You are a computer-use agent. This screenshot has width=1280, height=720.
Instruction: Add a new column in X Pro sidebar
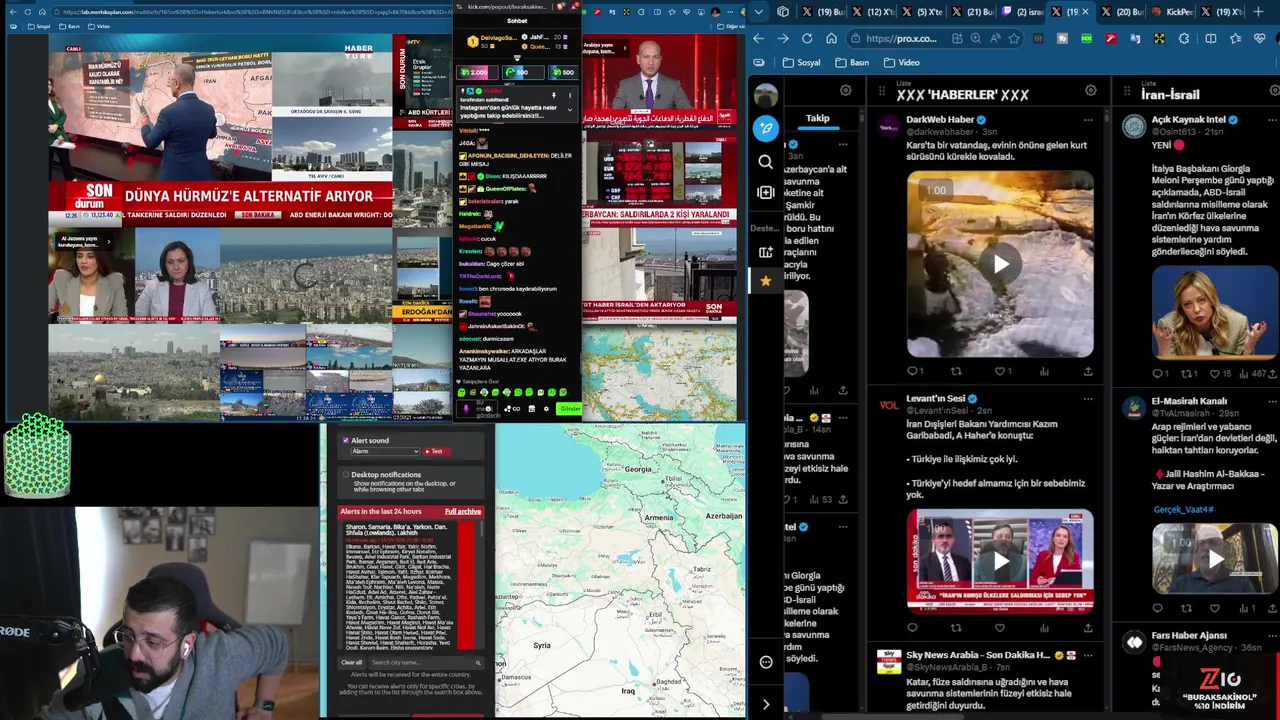click(766, 192)
